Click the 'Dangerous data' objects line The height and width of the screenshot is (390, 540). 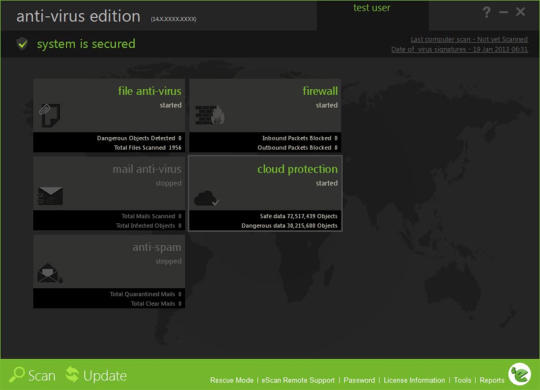[x=289, y=226]
